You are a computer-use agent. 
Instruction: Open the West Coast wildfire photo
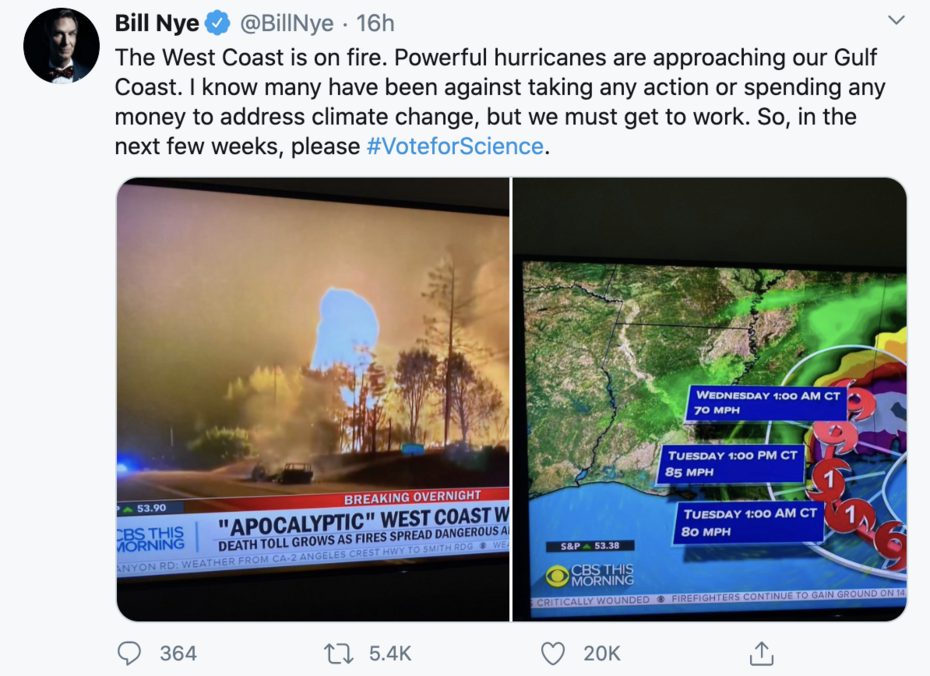(x=312, y=399)
